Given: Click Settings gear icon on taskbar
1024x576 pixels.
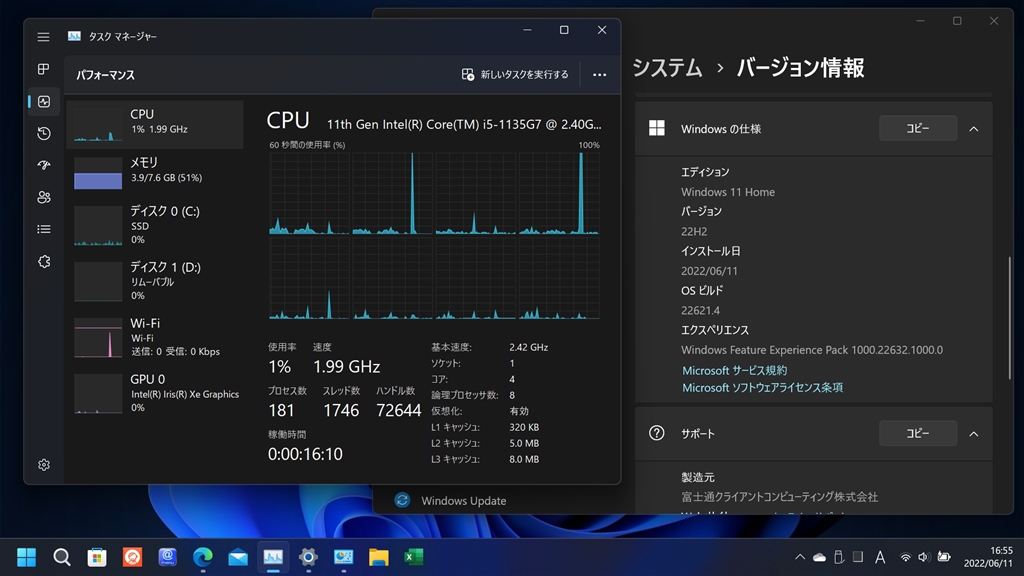Looking at the screenshot, I should coord(308,557).
